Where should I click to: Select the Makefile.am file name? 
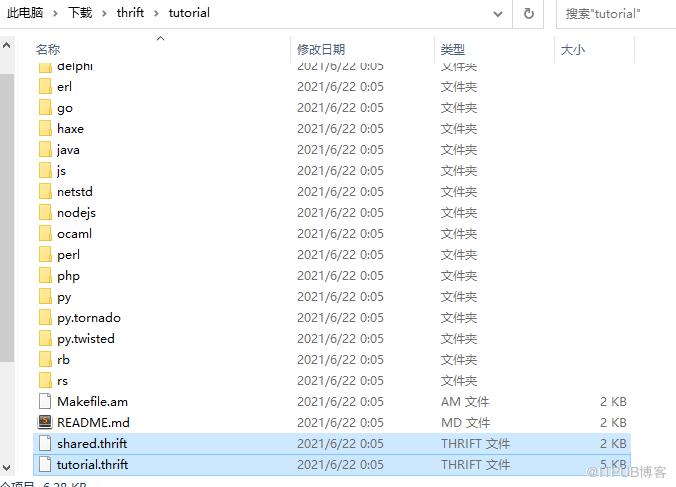(x=92, y=402)
